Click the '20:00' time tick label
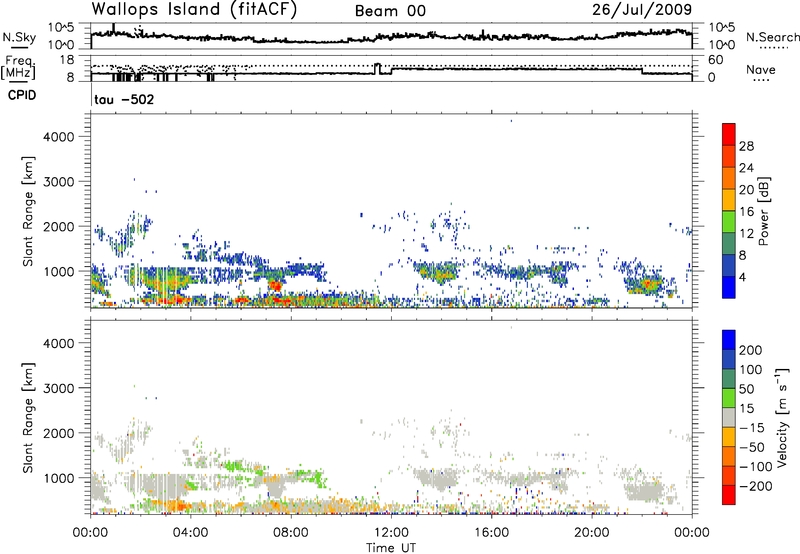The width and height of the screenshot is (800, 554). click(x=592, y=533)
